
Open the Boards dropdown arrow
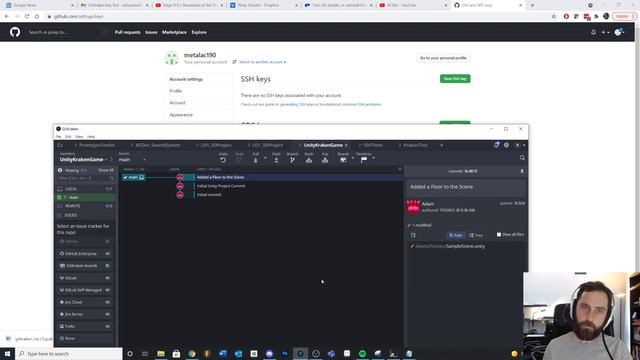click(x=353, y=158)
